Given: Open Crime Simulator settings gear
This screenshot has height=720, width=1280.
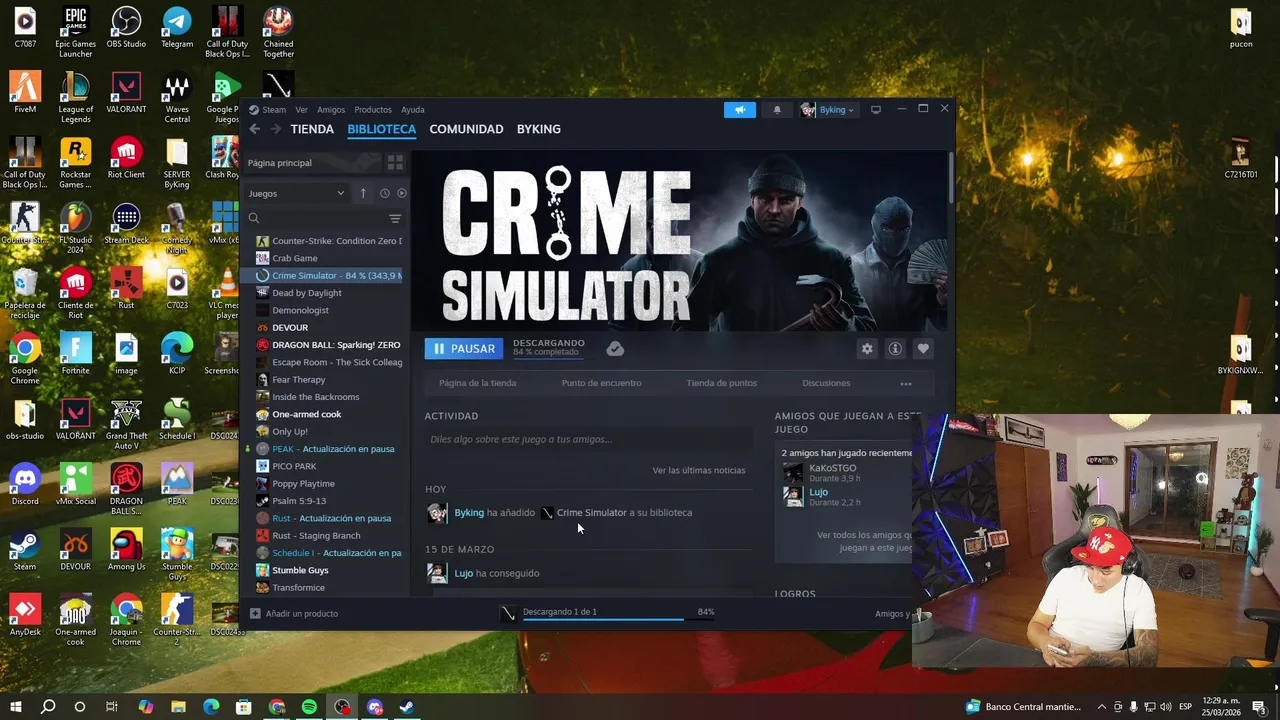Looking at the screenshot, I should [867, 348].
